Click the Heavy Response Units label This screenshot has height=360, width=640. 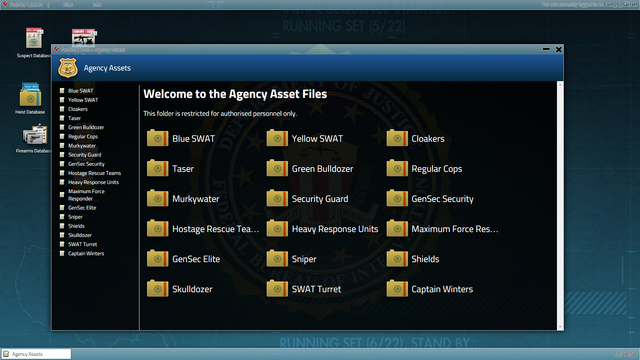tap(335, 229)
